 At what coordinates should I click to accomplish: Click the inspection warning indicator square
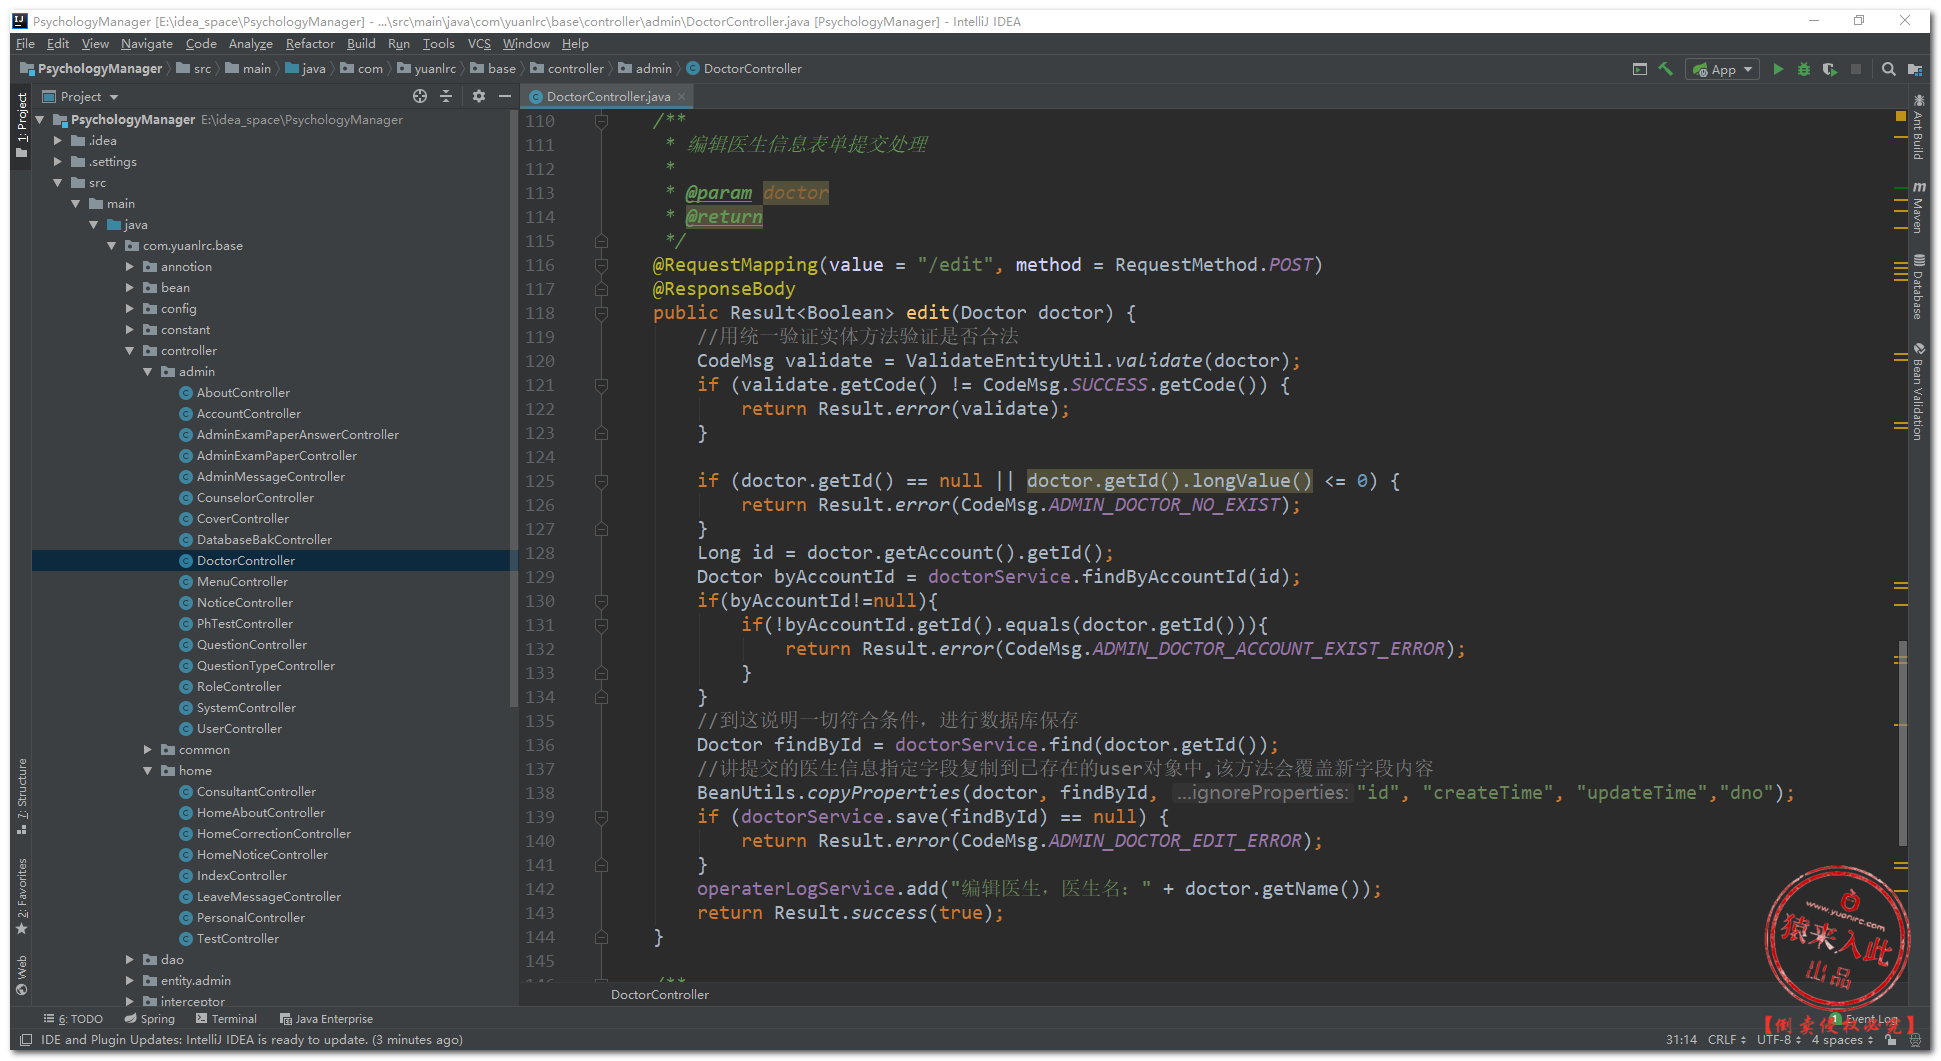click(1900, 117)
